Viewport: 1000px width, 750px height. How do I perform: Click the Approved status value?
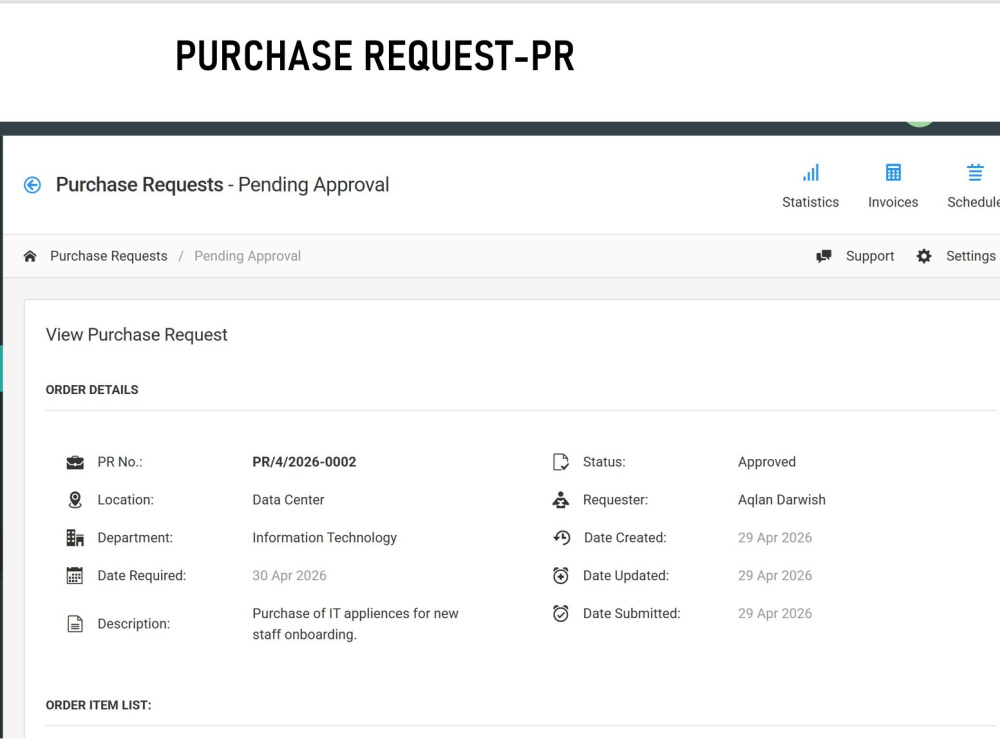[x=767, y=462]
